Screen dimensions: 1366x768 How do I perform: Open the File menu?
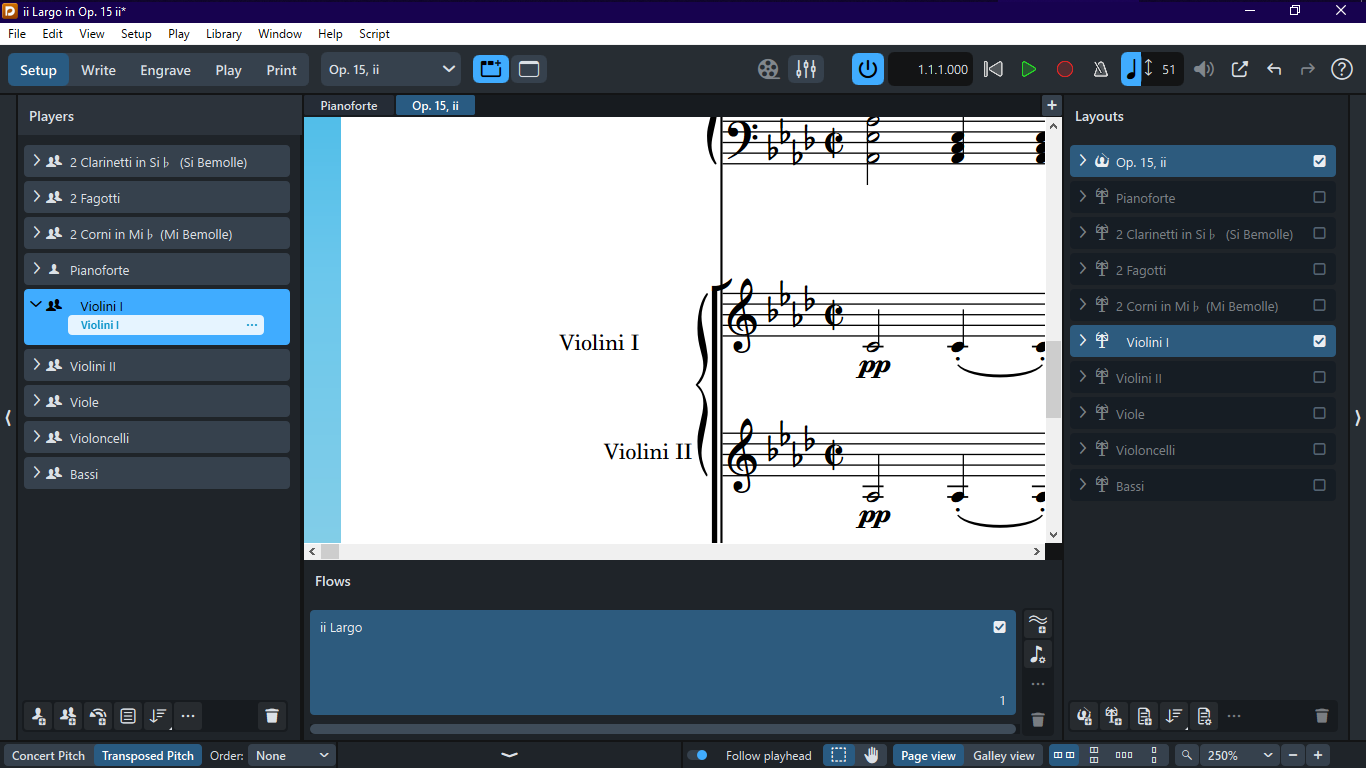tap(17, 33)
